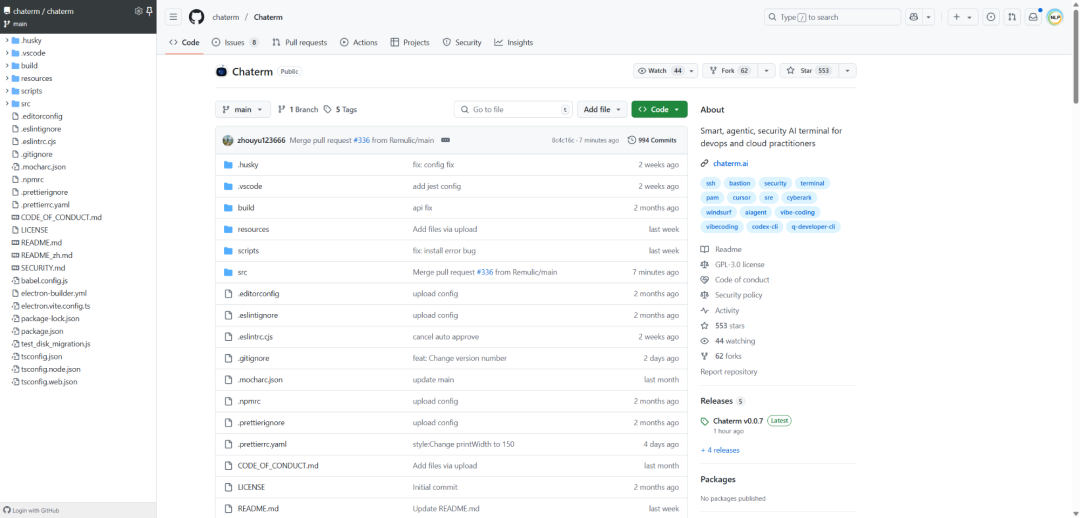Click the Report repository link
This screenshot has height=518, width=1080.
(x=729, y=372)
